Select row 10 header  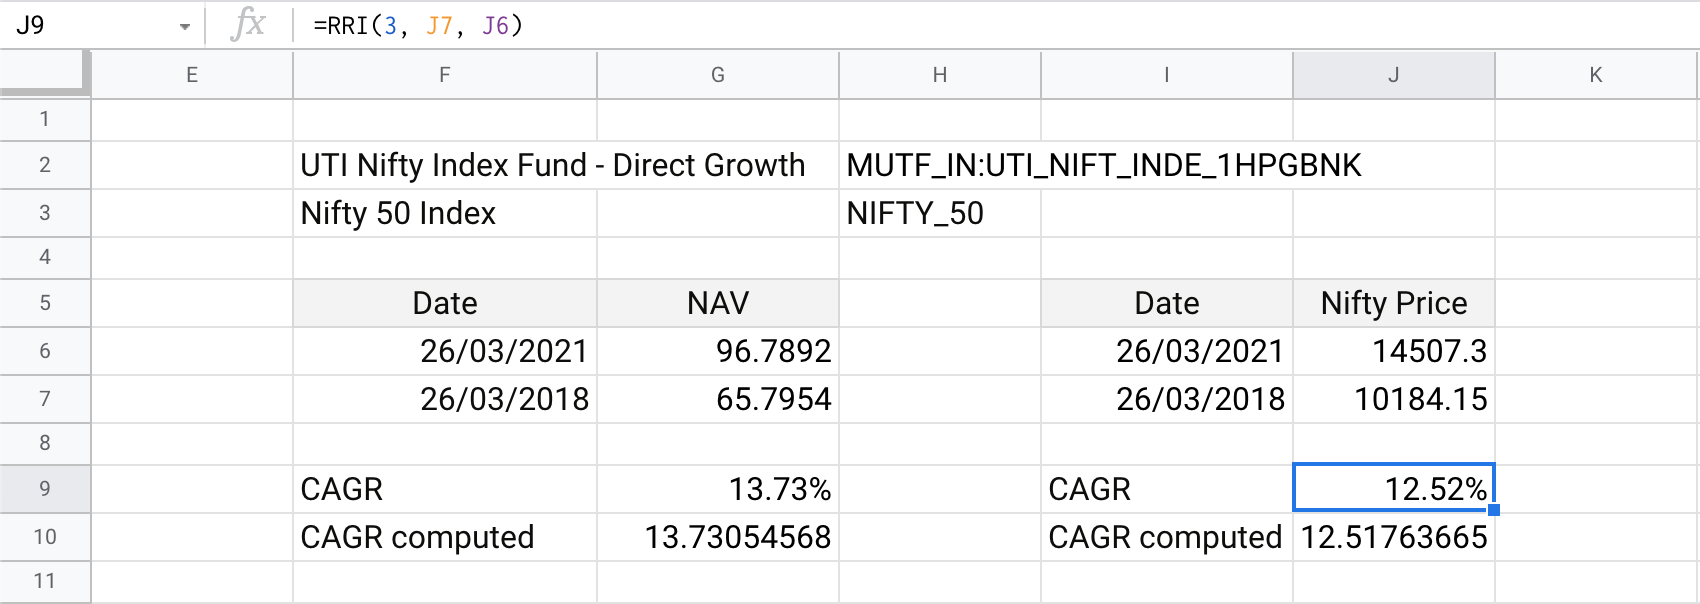click(x=45, y=537)
